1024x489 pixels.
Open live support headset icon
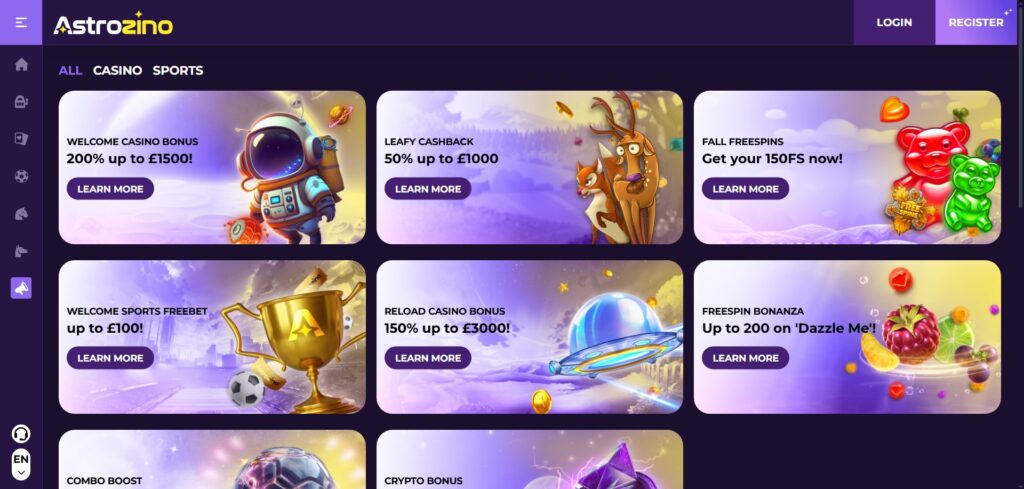click(x=21, y=434)
